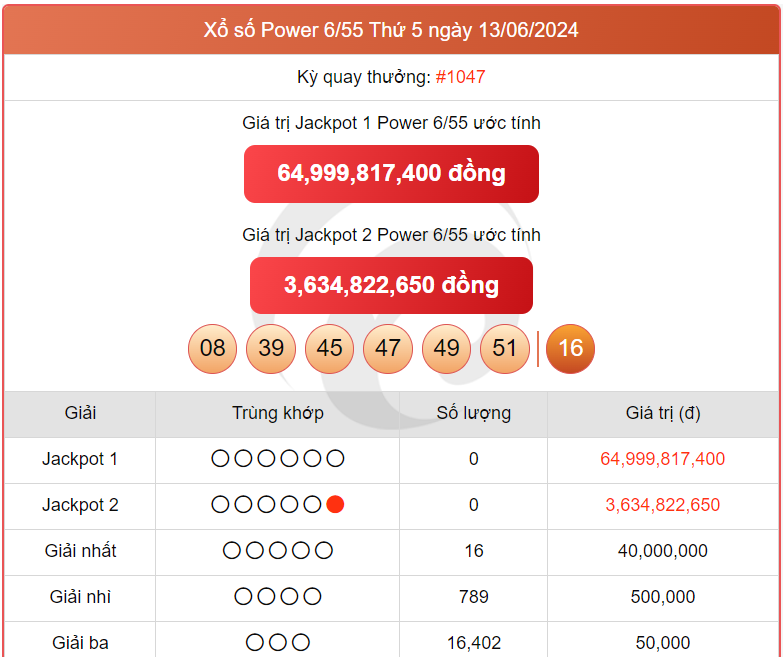Click the lottery ball numbered 39
Screen dimensions: 783x666
point(271,348)
